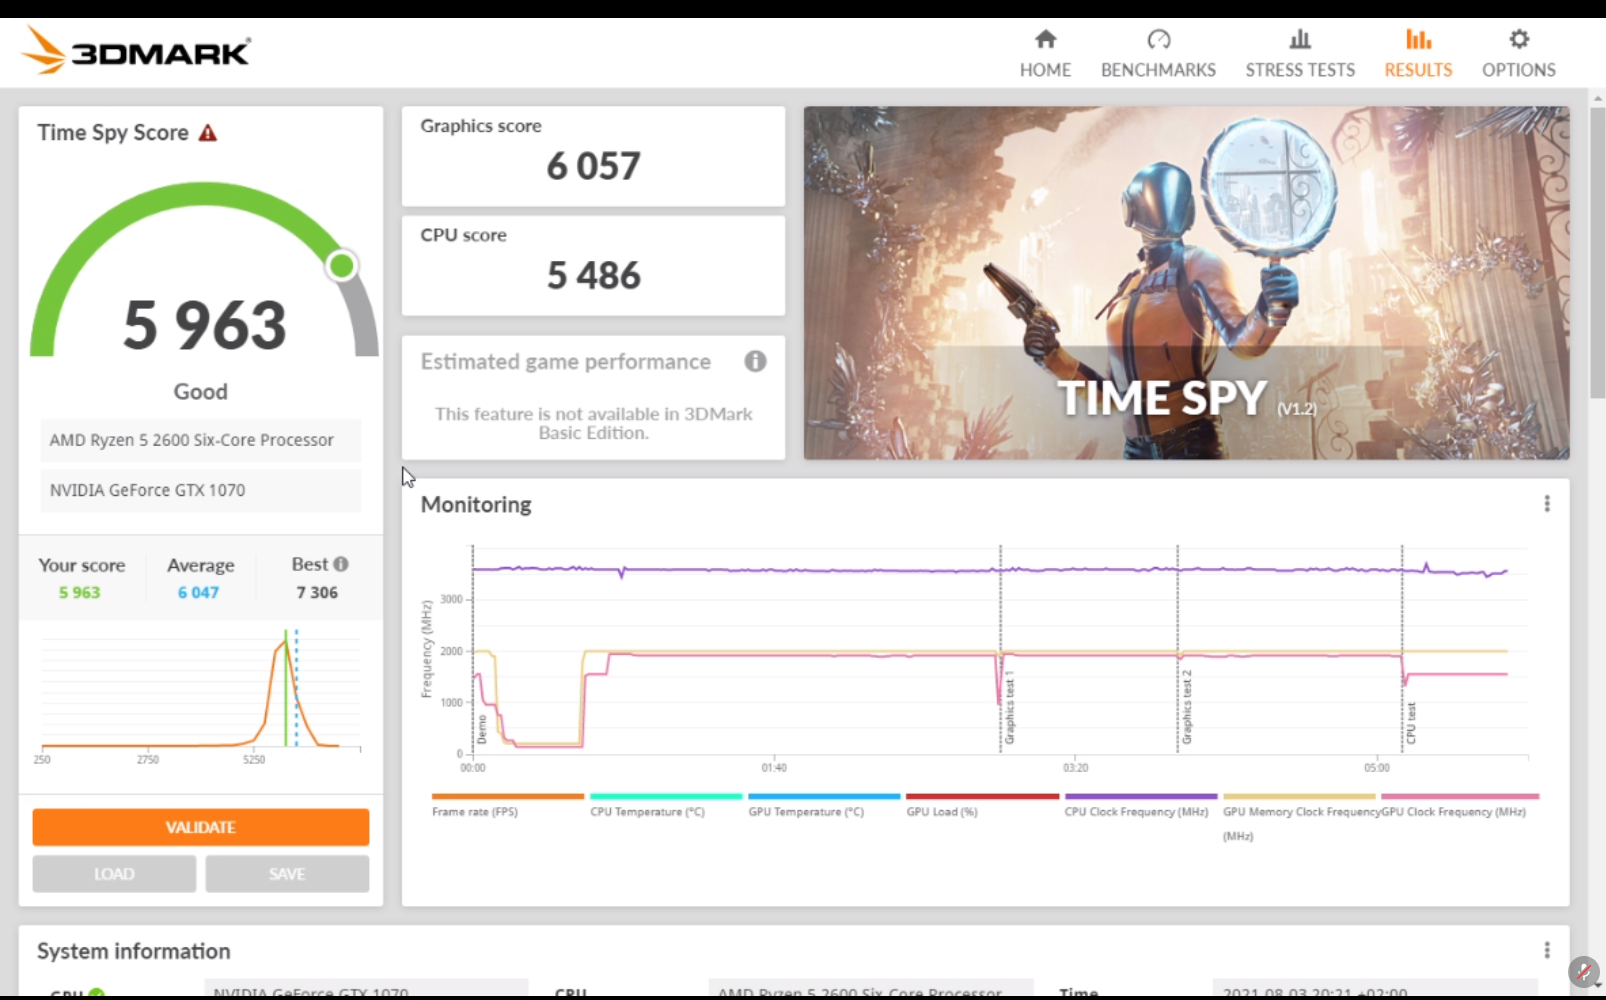Click the Estimated game performance info icon
The image size is (1606, 1000).
(755, 361)
